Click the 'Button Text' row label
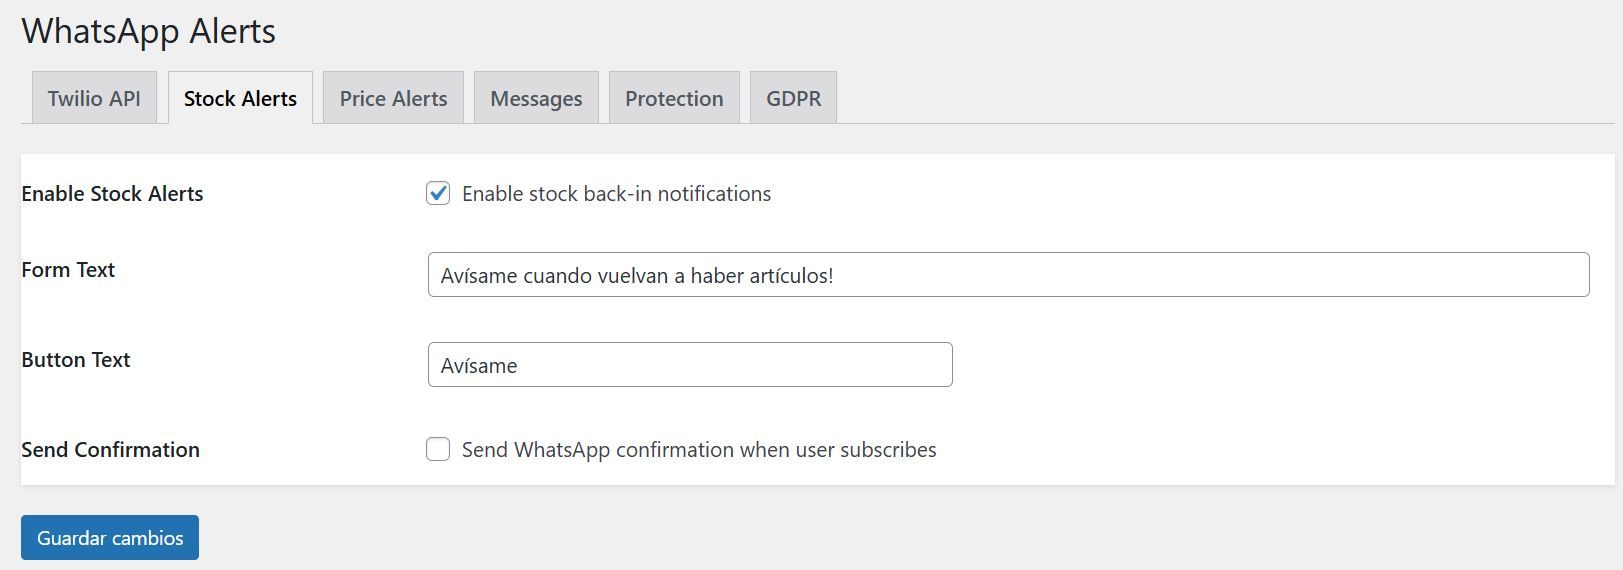The width and height of the screenshot is (1623, 570). 76,360
